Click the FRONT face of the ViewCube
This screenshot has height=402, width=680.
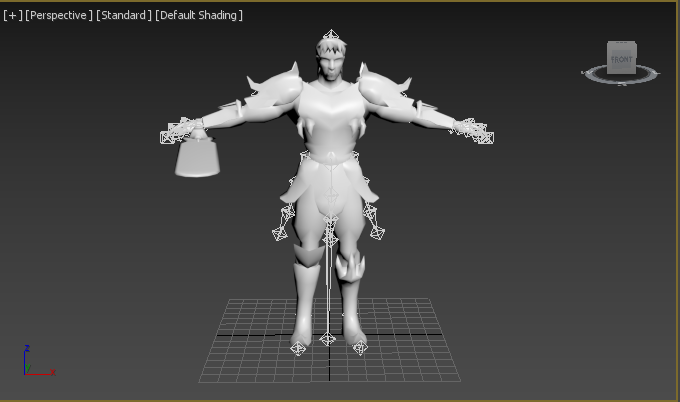pos(621,60)
